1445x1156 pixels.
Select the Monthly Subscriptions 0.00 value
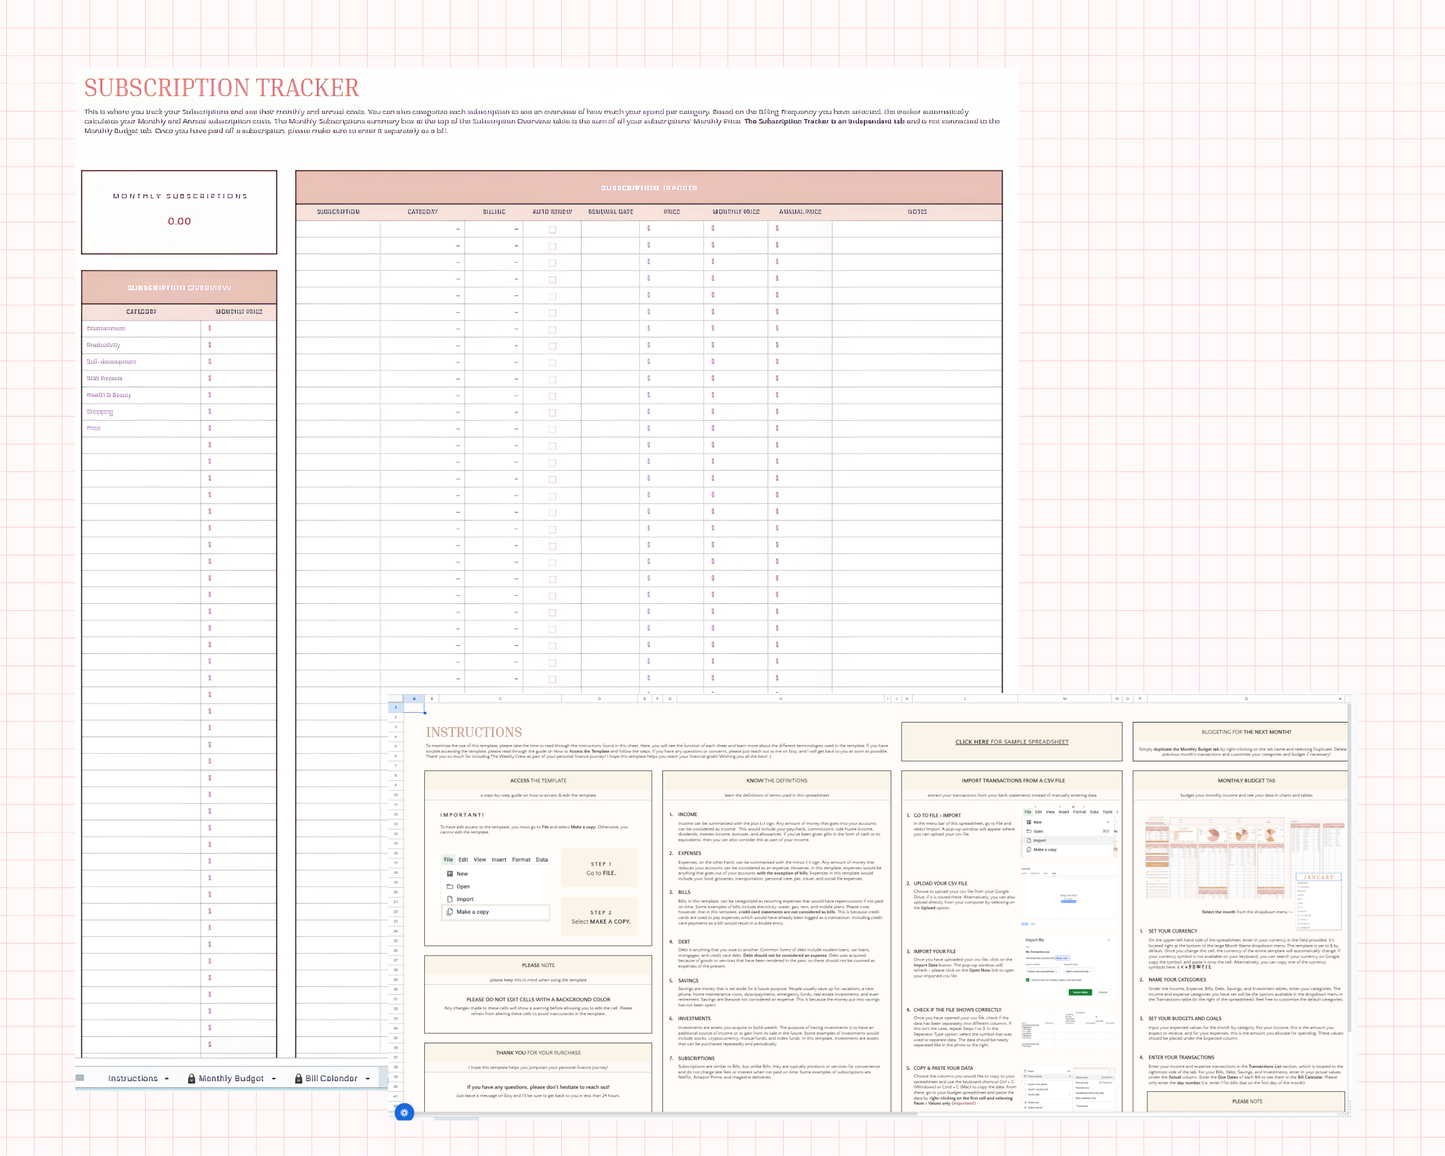[179, 221]
